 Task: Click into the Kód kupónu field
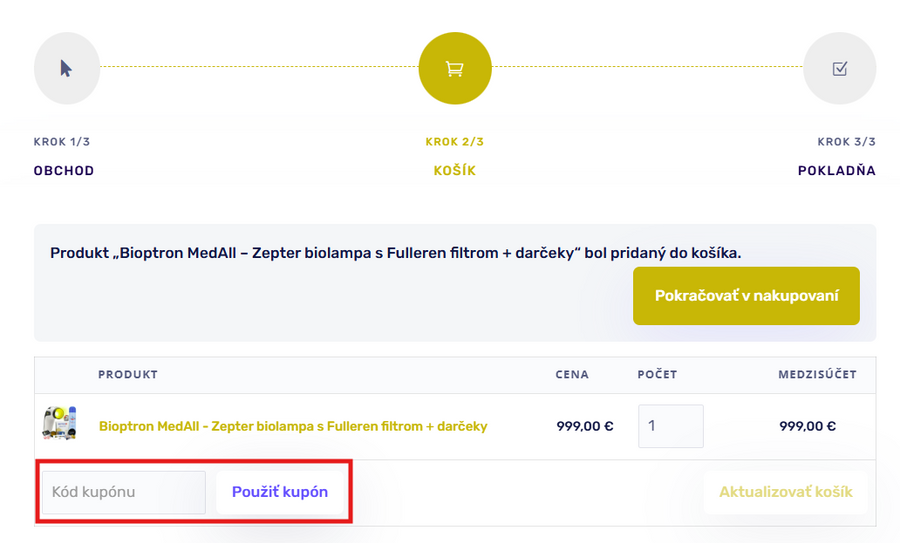click(x=123, y=492)
